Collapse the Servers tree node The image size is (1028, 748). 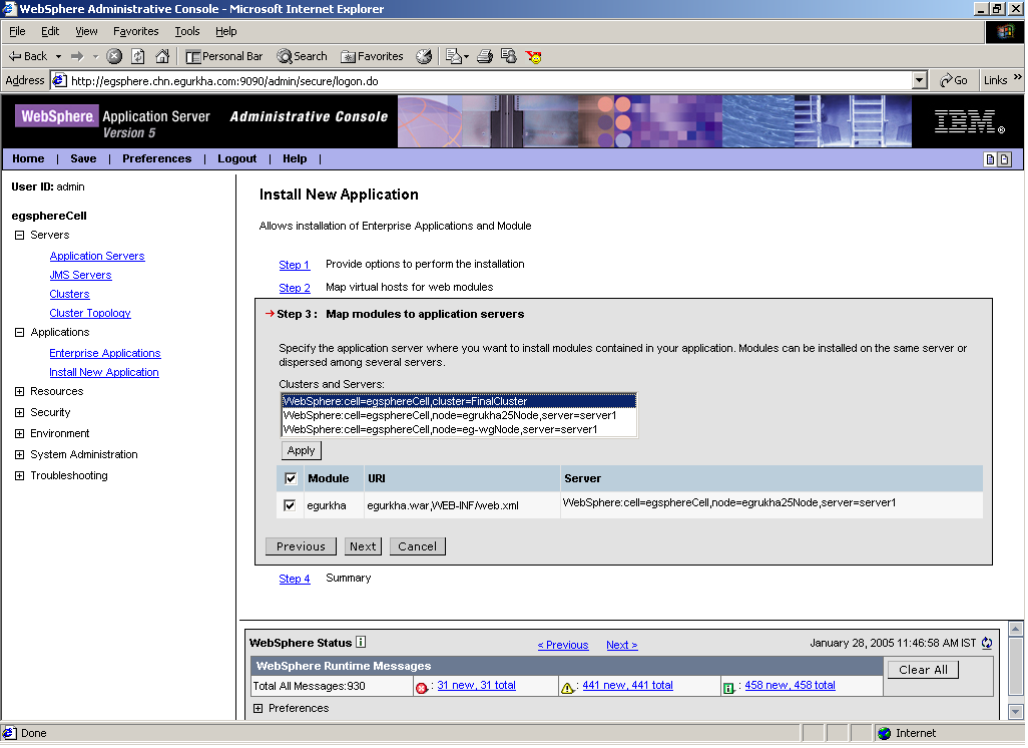pos(20,235)
